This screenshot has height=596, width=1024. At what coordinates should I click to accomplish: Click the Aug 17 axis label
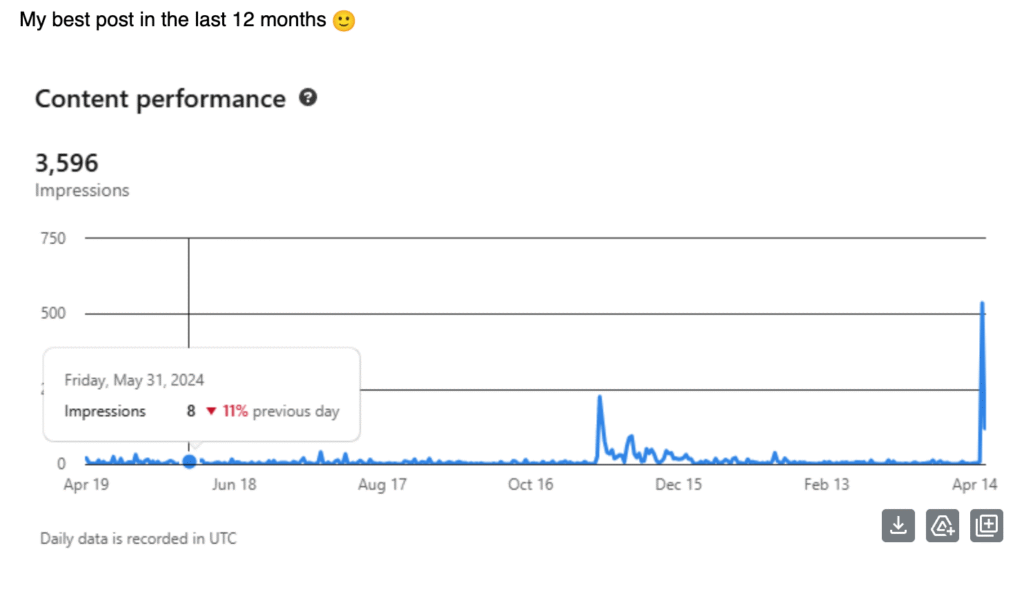(382, 485)
